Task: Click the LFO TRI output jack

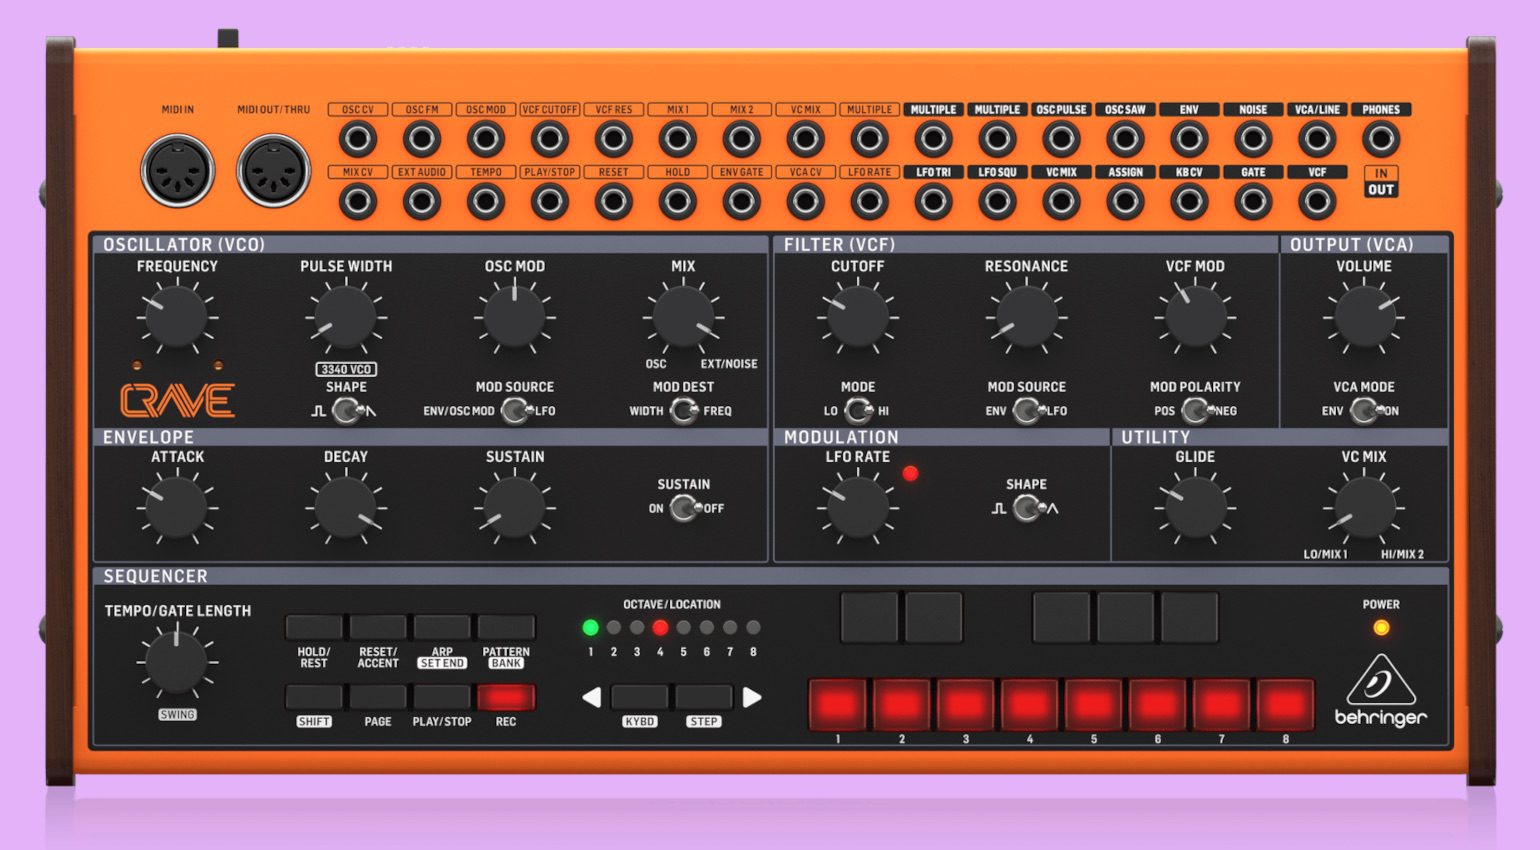Action: click(933, 202)
